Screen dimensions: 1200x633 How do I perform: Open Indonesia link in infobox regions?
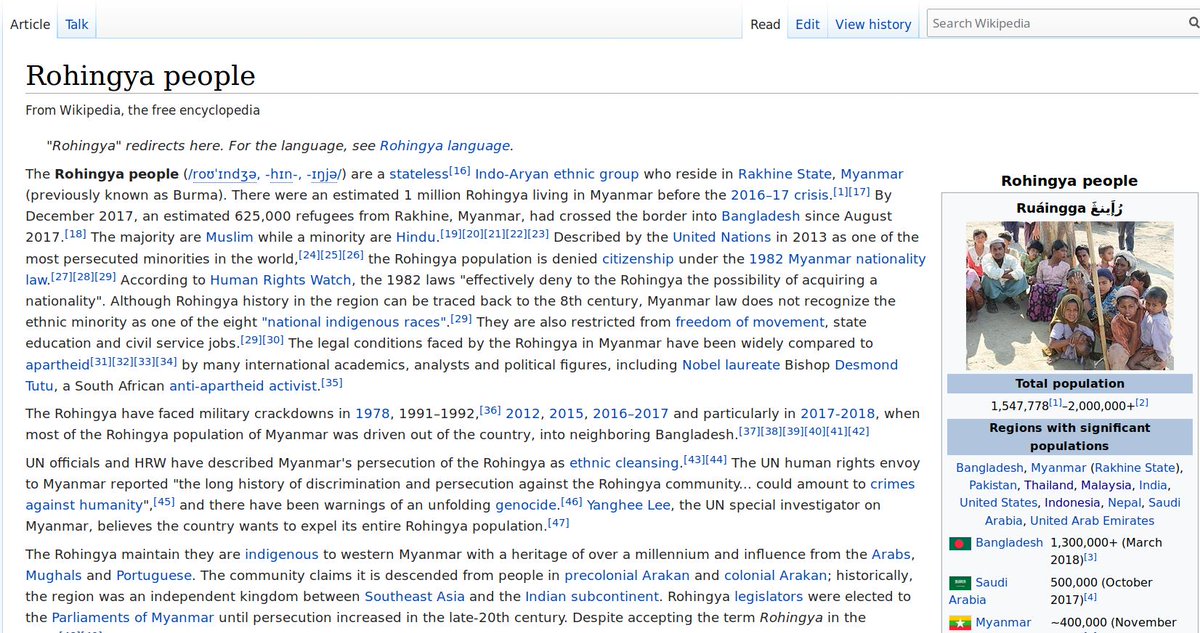(1070, 503)
